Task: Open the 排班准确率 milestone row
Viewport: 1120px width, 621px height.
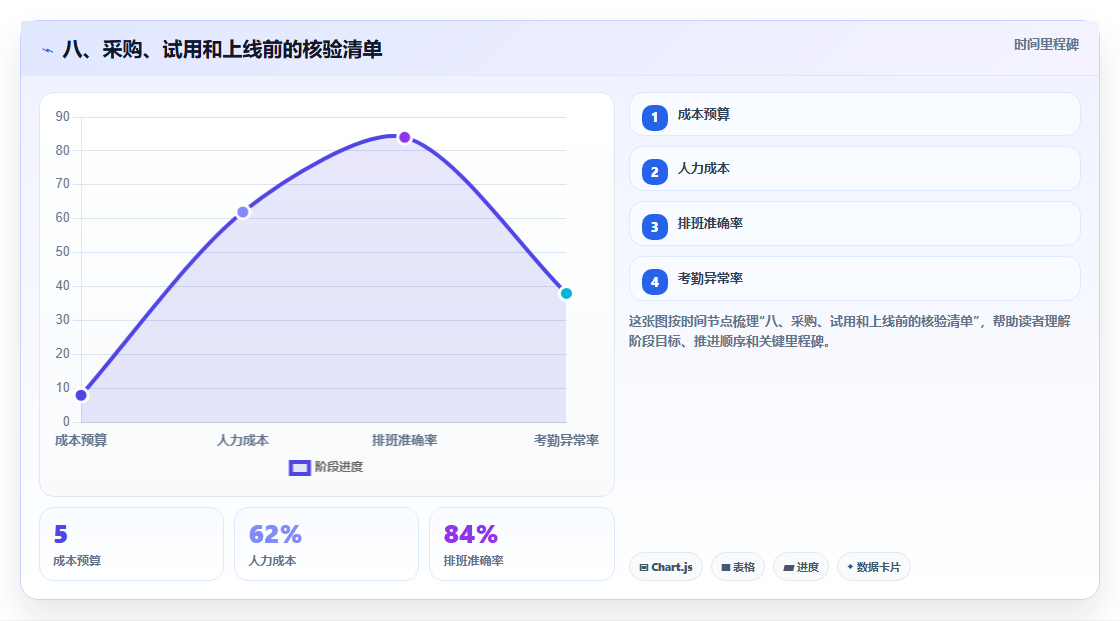Action: tap(854, 224)
